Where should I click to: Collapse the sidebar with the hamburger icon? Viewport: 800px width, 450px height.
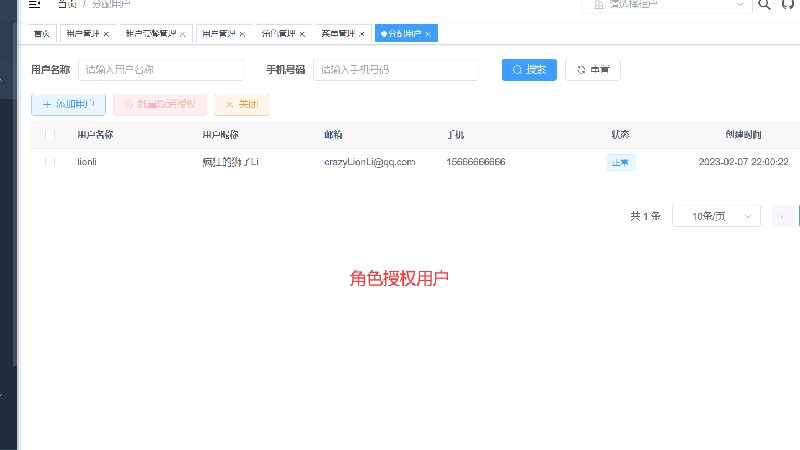click(34, 5)
